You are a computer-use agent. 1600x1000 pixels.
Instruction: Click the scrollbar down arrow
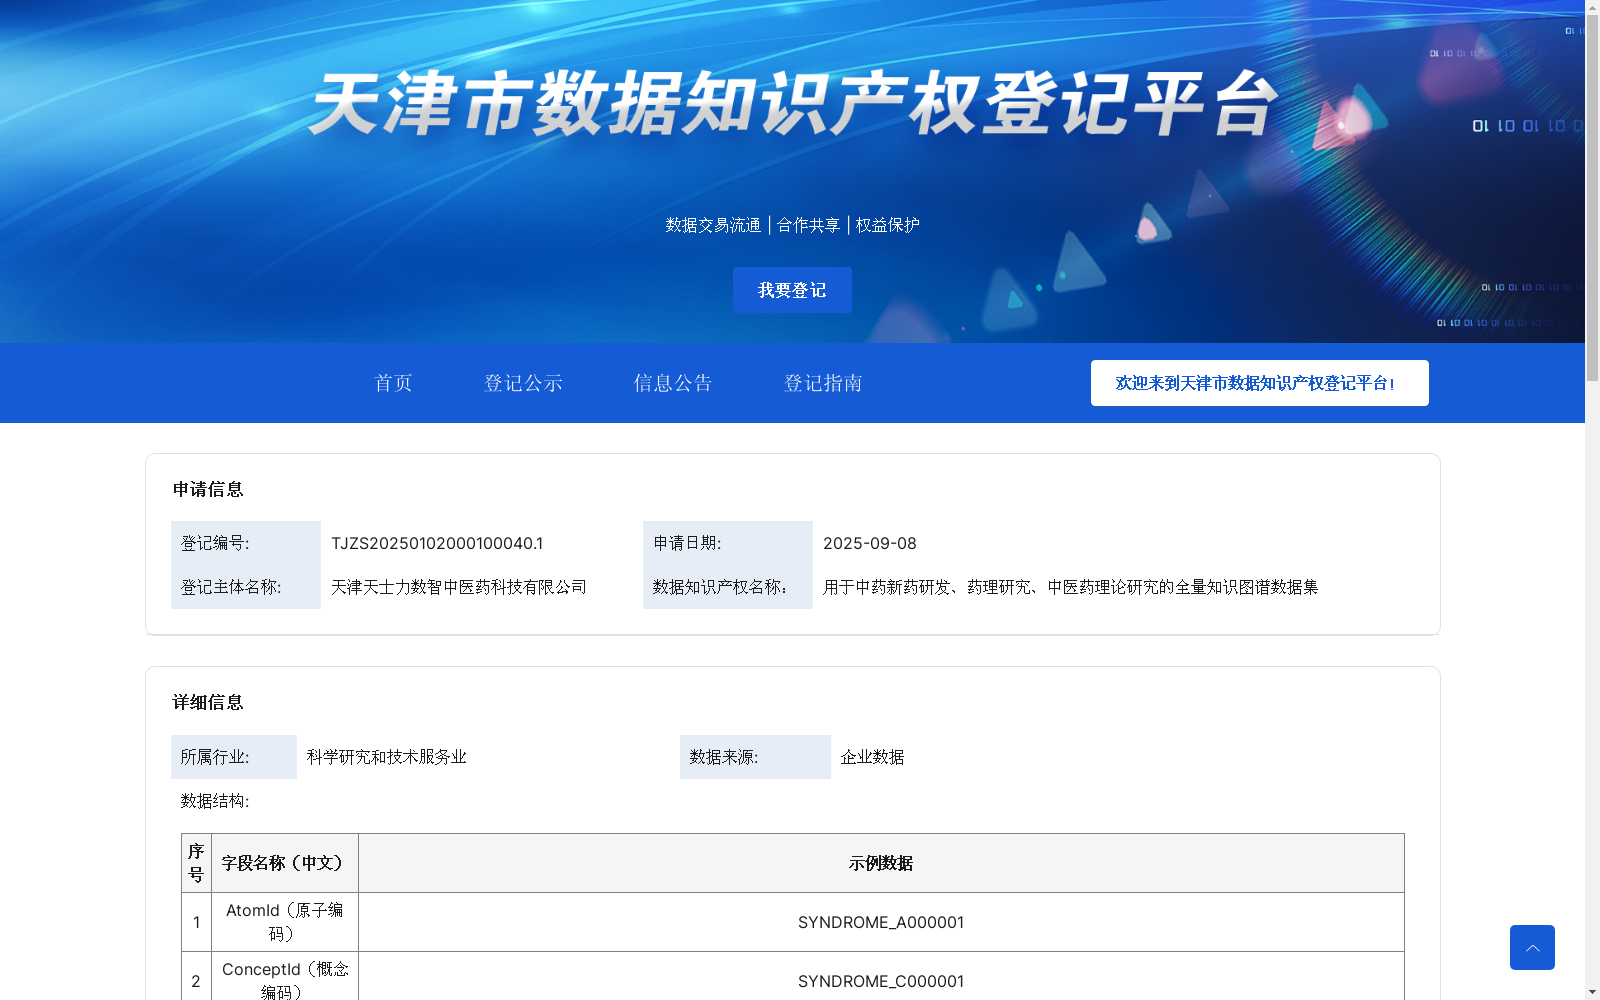1592,992
